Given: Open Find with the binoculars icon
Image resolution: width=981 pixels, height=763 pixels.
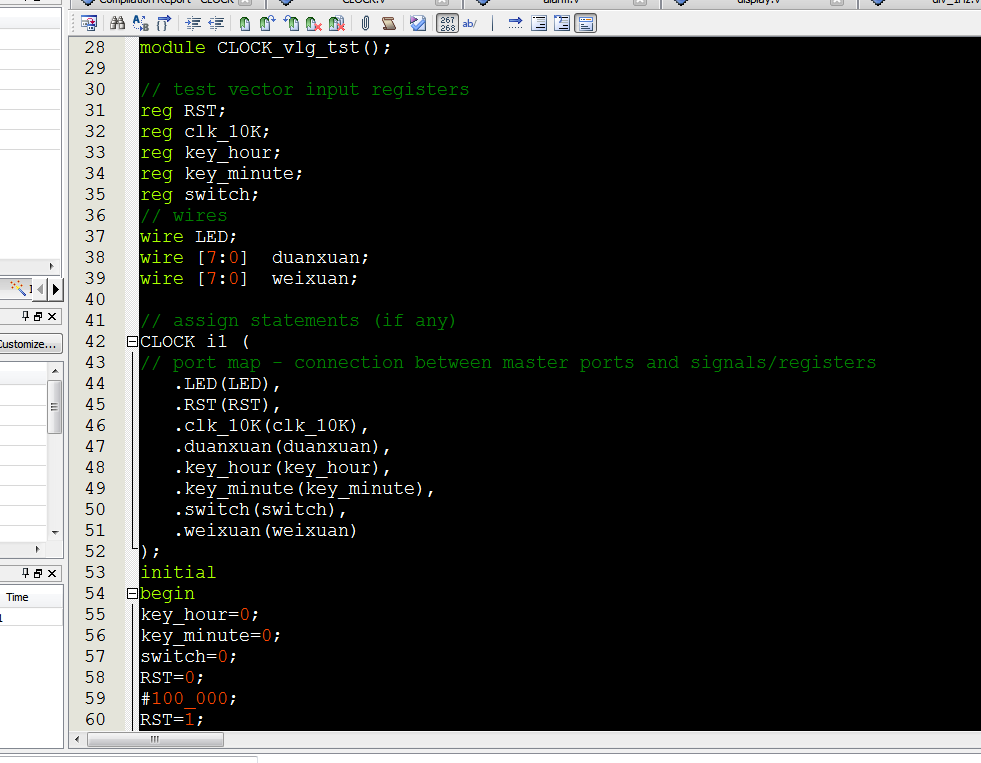Looking at the screenshot, I should click(x=118, y=24).
